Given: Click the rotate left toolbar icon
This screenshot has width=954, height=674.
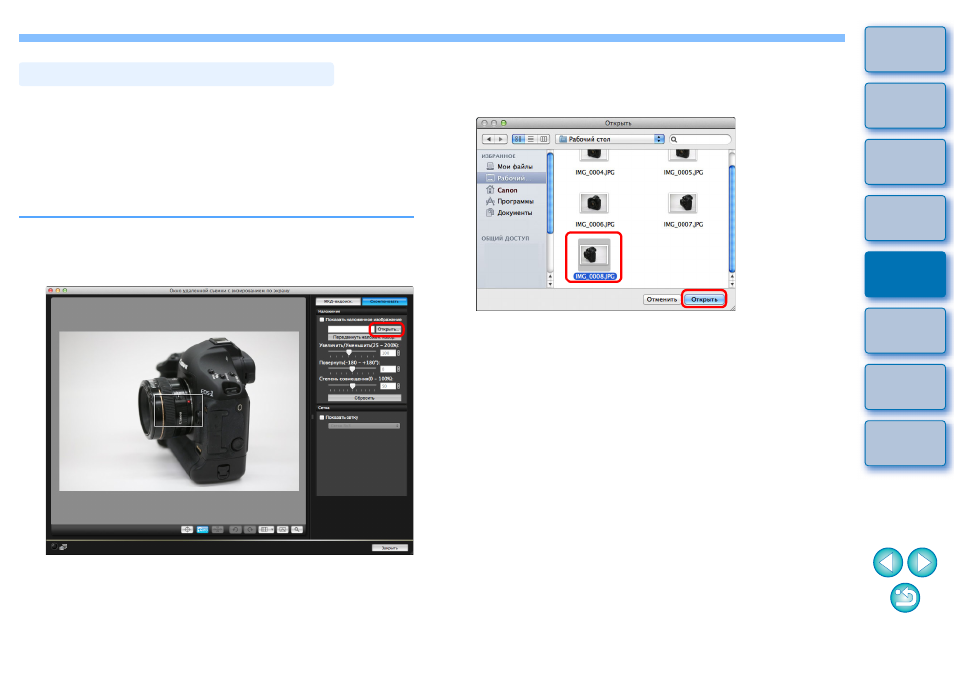Looking at the screenshot, I should coord(235,530).
